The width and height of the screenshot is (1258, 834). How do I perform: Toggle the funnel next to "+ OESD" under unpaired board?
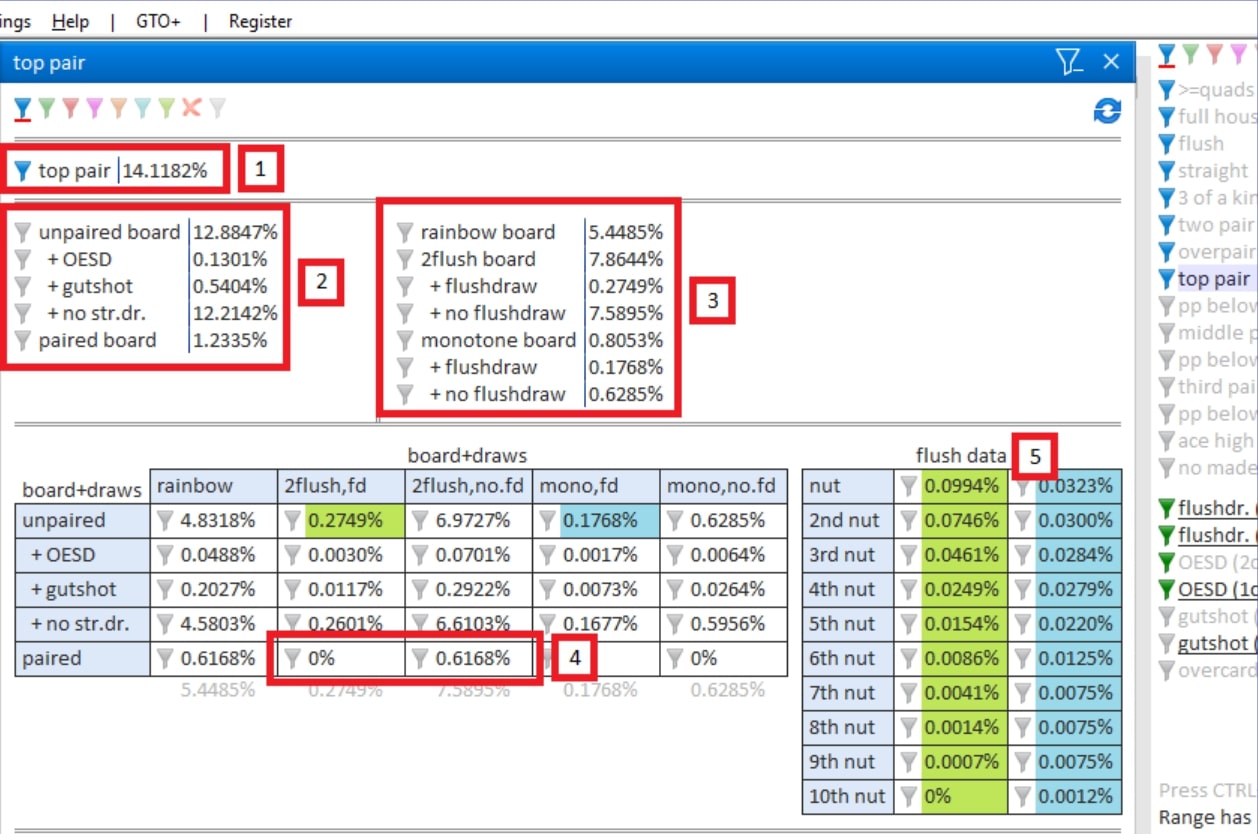pos(24,260)
